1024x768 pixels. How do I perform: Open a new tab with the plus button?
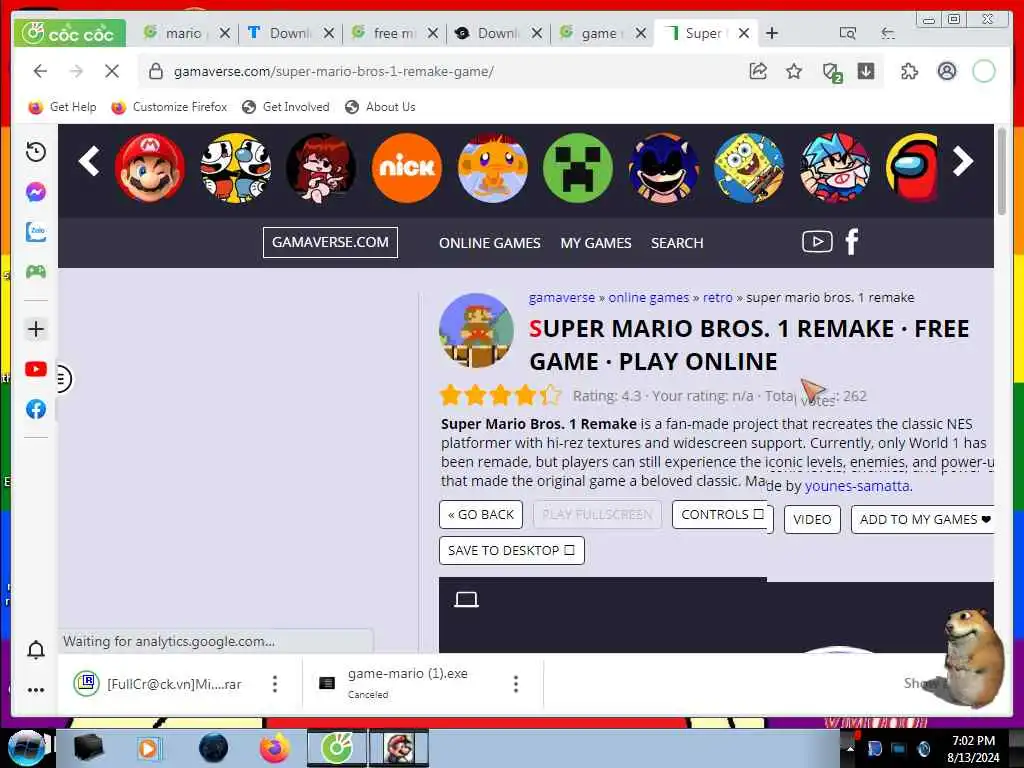[x=772, y=33]
